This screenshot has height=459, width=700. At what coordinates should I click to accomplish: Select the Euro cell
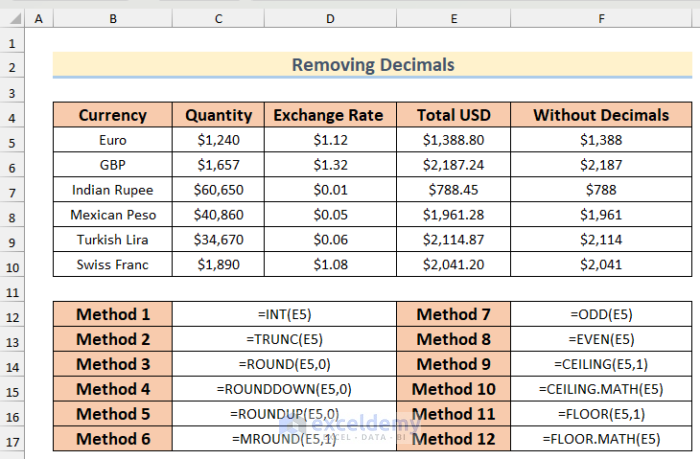(x=113, y=140)
